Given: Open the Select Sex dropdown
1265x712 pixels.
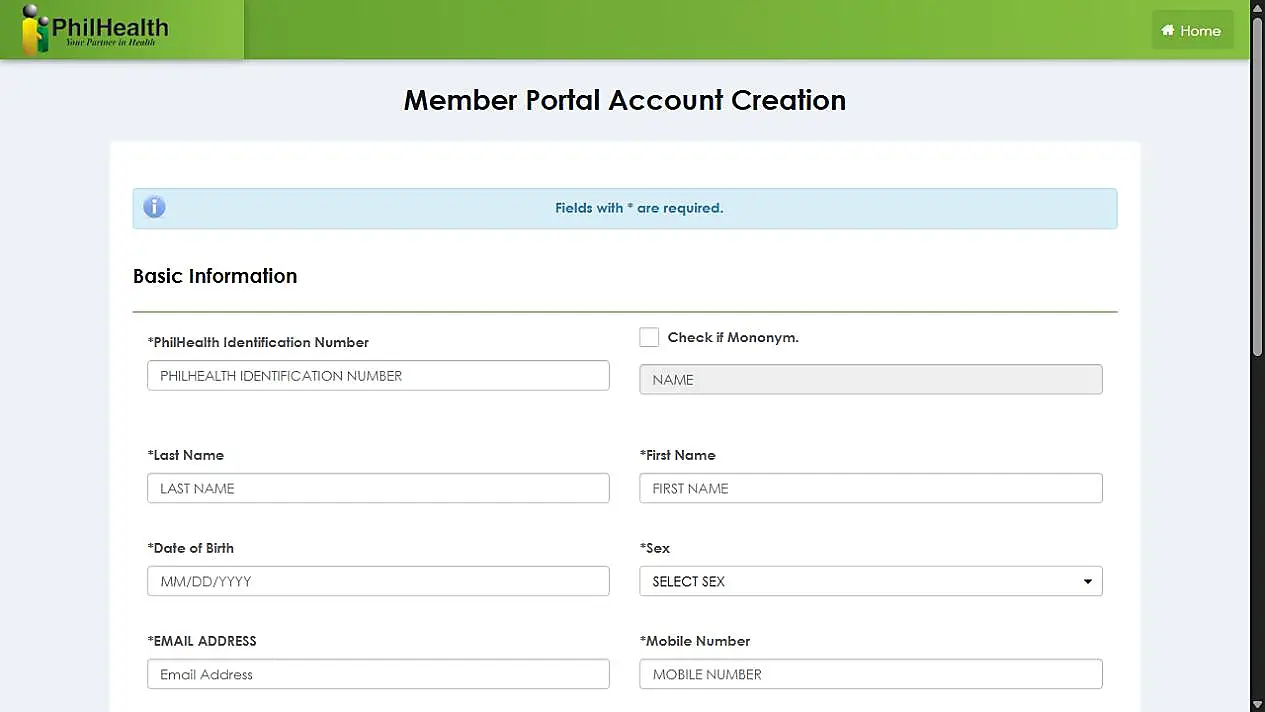Looking at the screenshot, I should (x=871, y=581).
